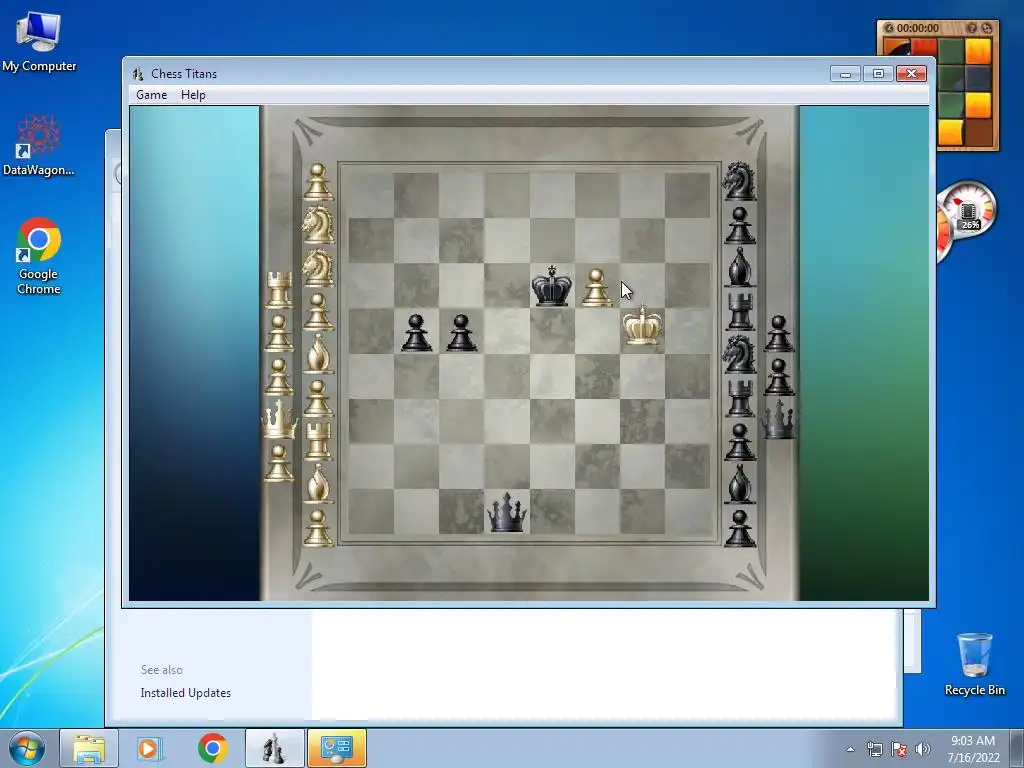Click the Chess Titans taskbar button
1024x768 pixels.
274,748
